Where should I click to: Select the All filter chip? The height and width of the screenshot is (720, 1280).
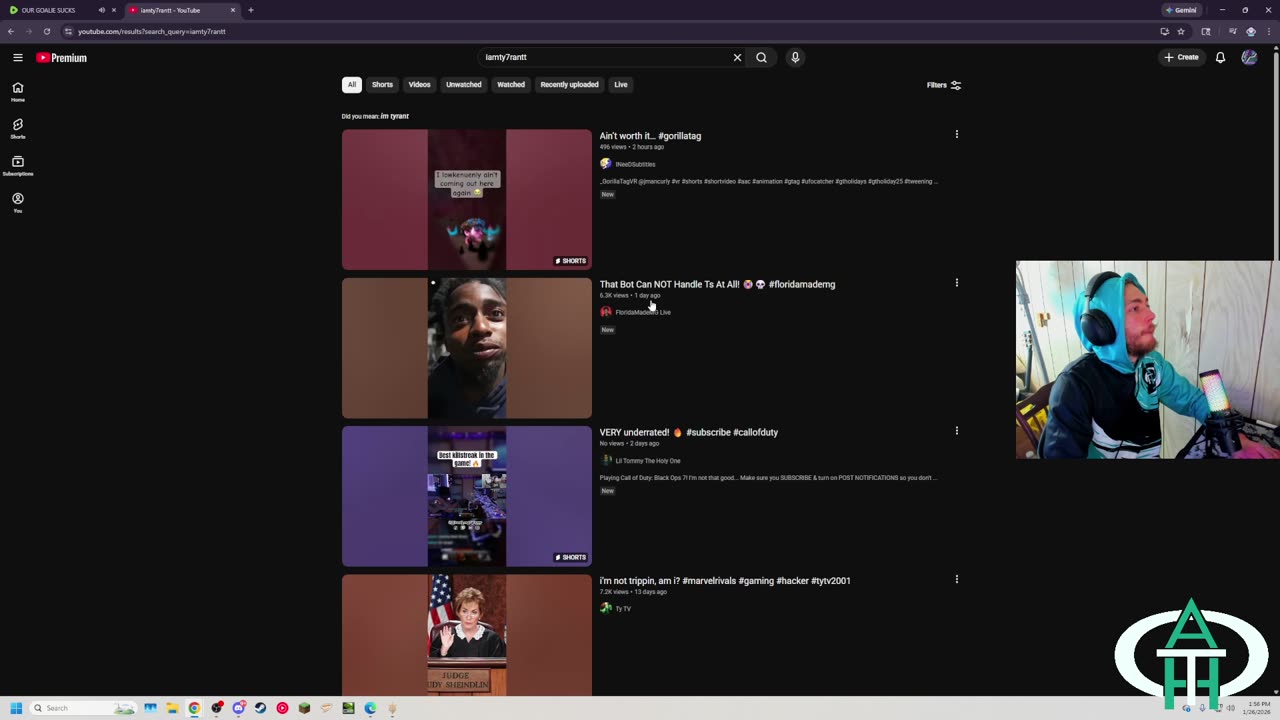351,85
